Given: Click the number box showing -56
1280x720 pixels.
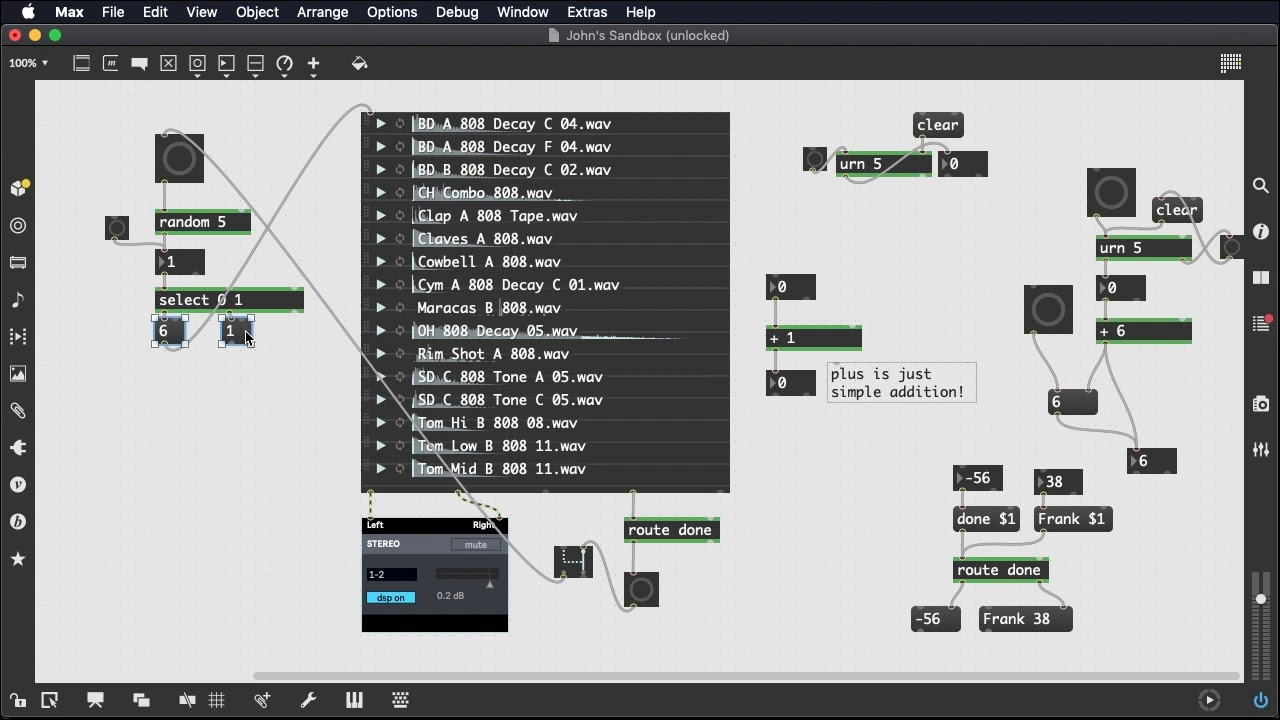Looking at the screenshot, I should point(978,478).
